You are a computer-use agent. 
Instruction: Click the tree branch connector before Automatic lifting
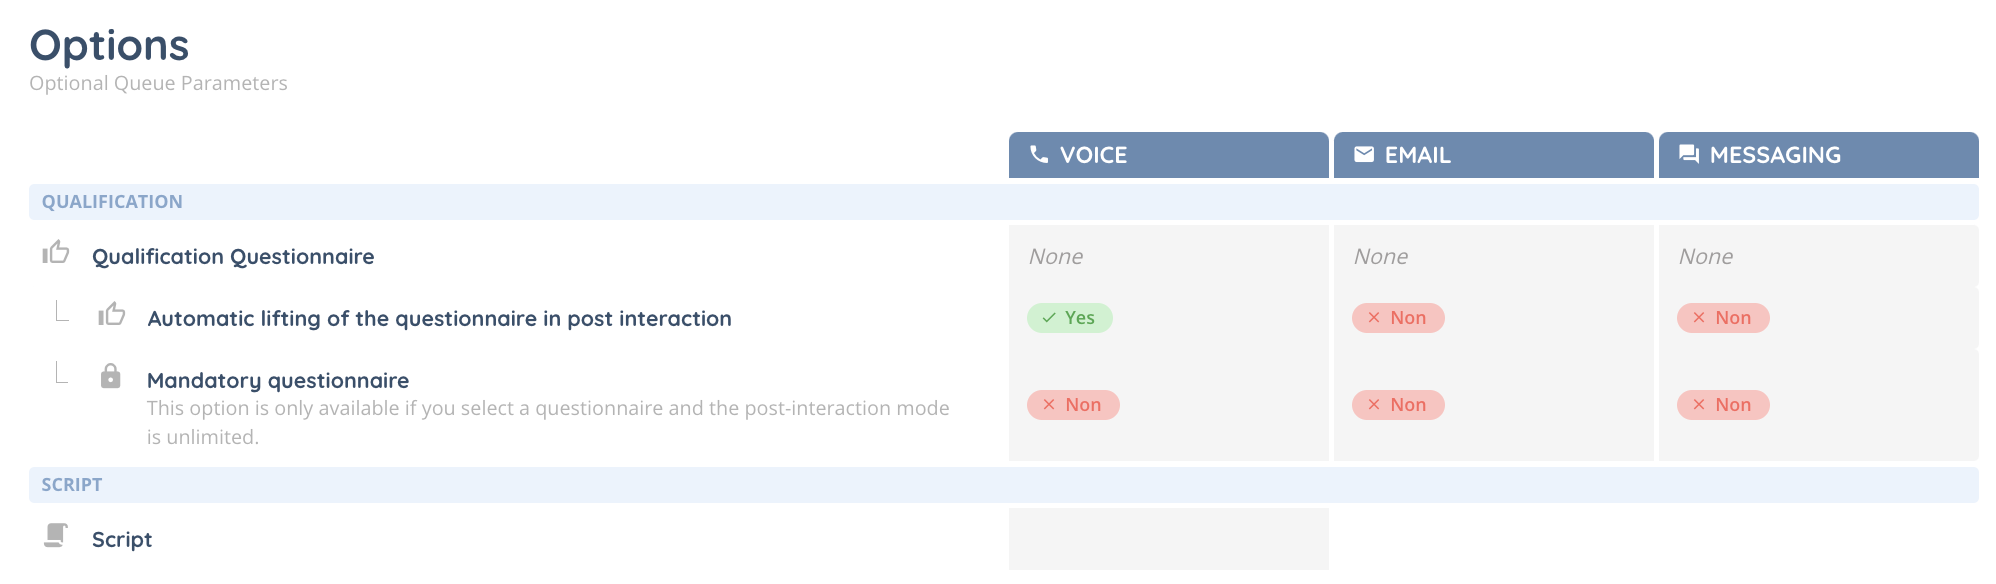62,312
